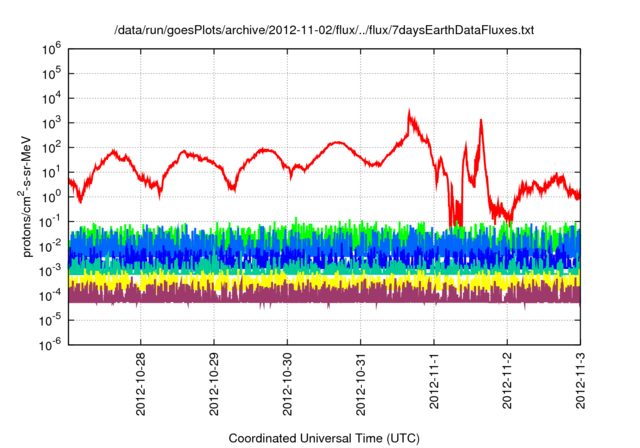640x448 pixels.
Task: Select the 2012-11-3 date tick label
Action: point(580,381)
